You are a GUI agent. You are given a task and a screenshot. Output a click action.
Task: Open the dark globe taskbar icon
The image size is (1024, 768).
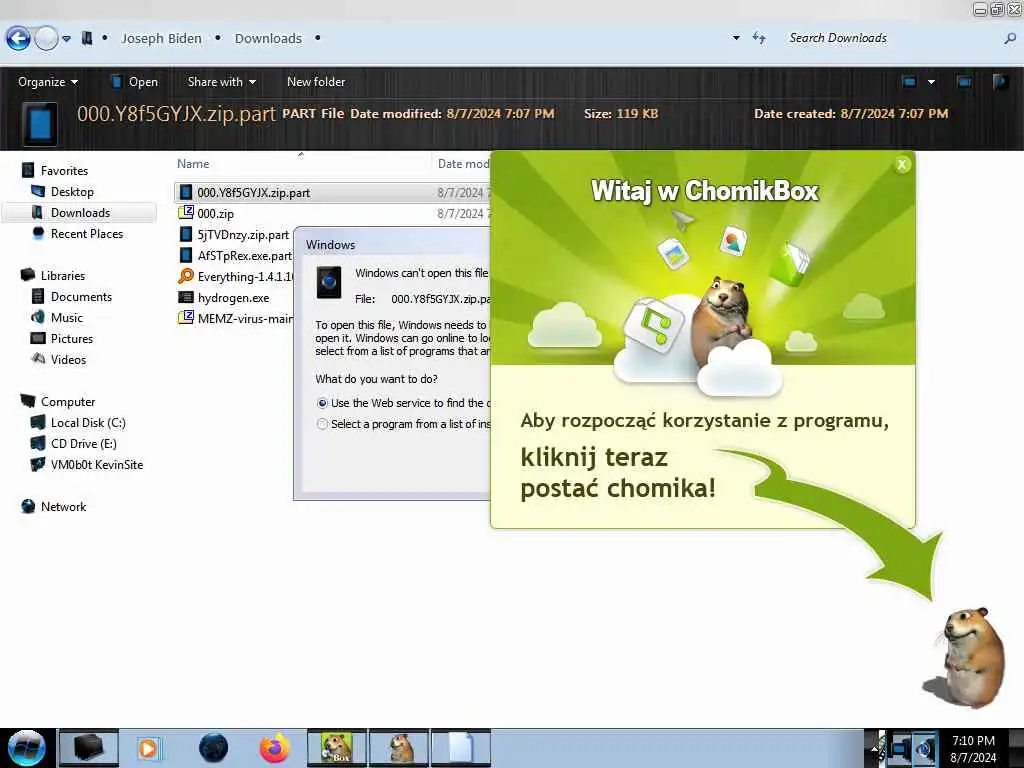214,748
